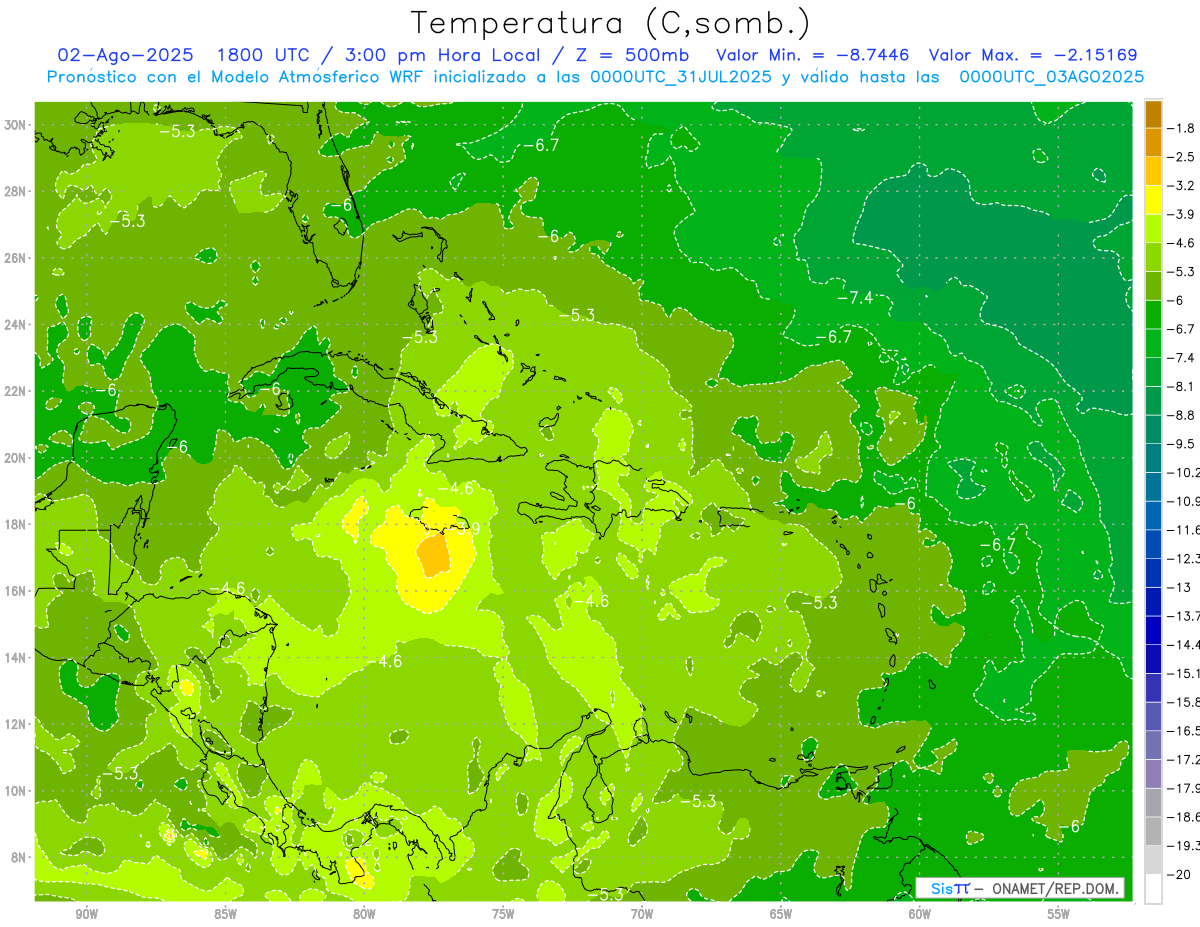Click the colorbar legend value -14.4
The width and height of the screenshot is (1200, 927).
[1183, 644]
